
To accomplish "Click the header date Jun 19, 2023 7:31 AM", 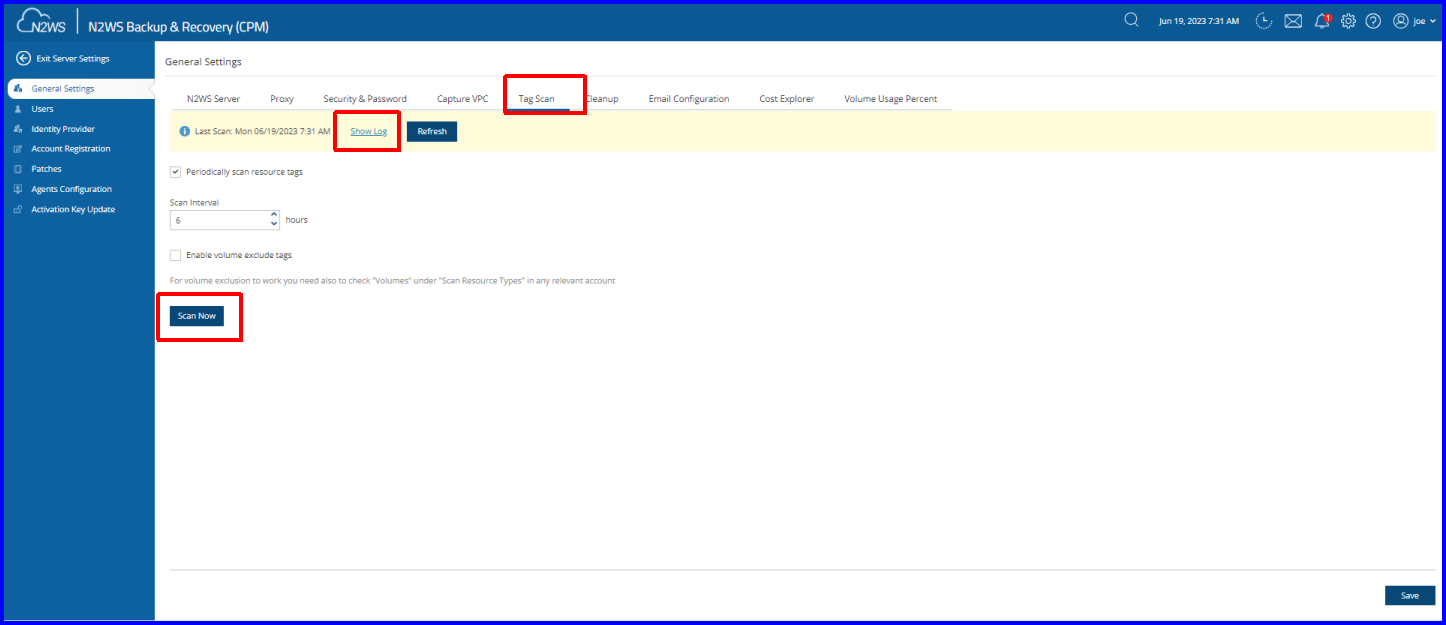I will pos(1198,21).
